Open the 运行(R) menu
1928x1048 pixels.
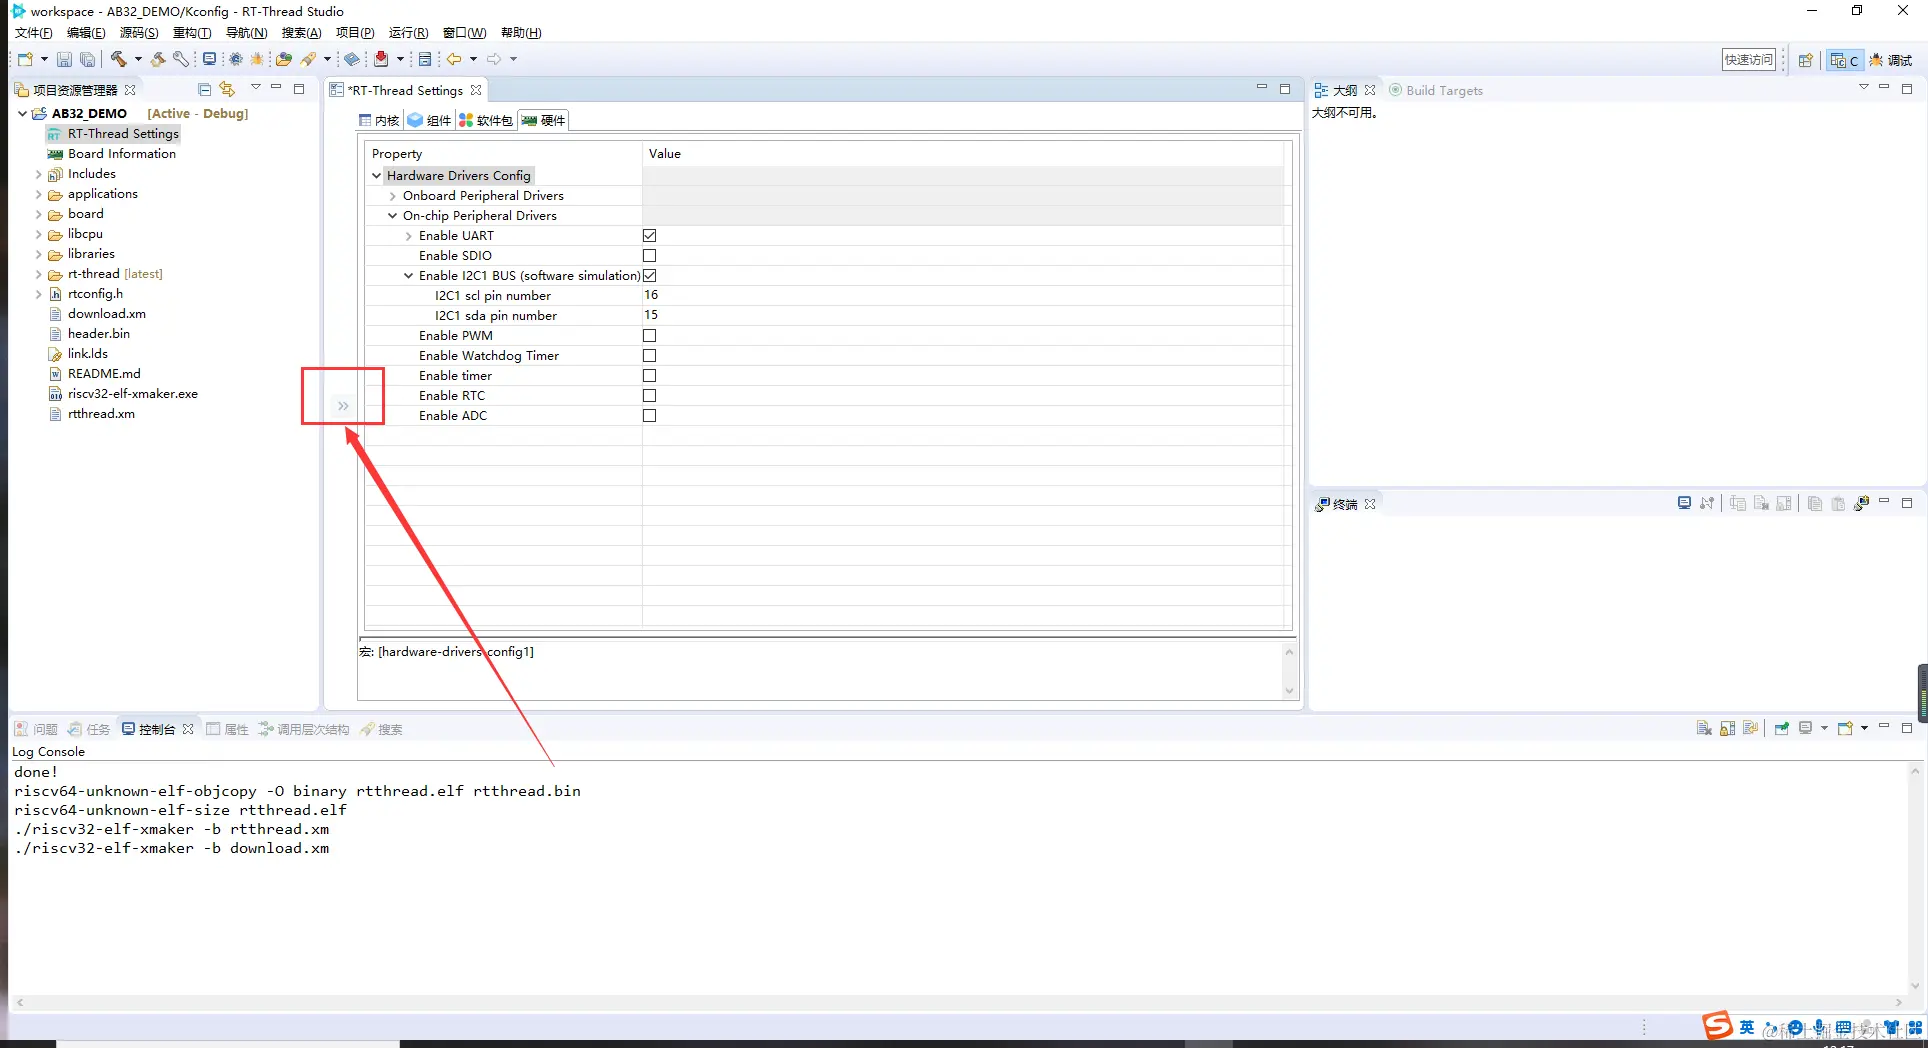tap(408, 33)
